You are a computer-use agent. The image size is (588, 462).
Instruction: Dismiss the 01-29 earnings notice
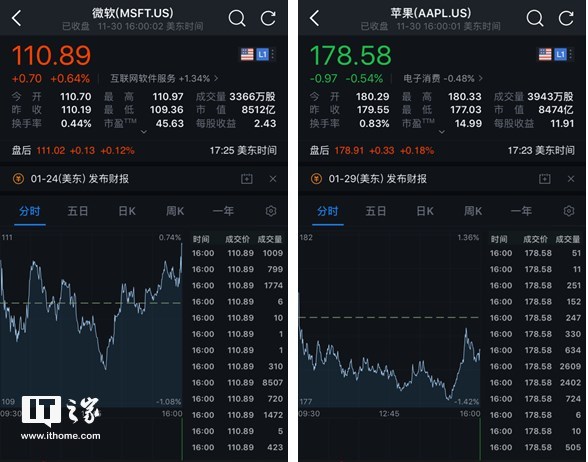(571, 179)
